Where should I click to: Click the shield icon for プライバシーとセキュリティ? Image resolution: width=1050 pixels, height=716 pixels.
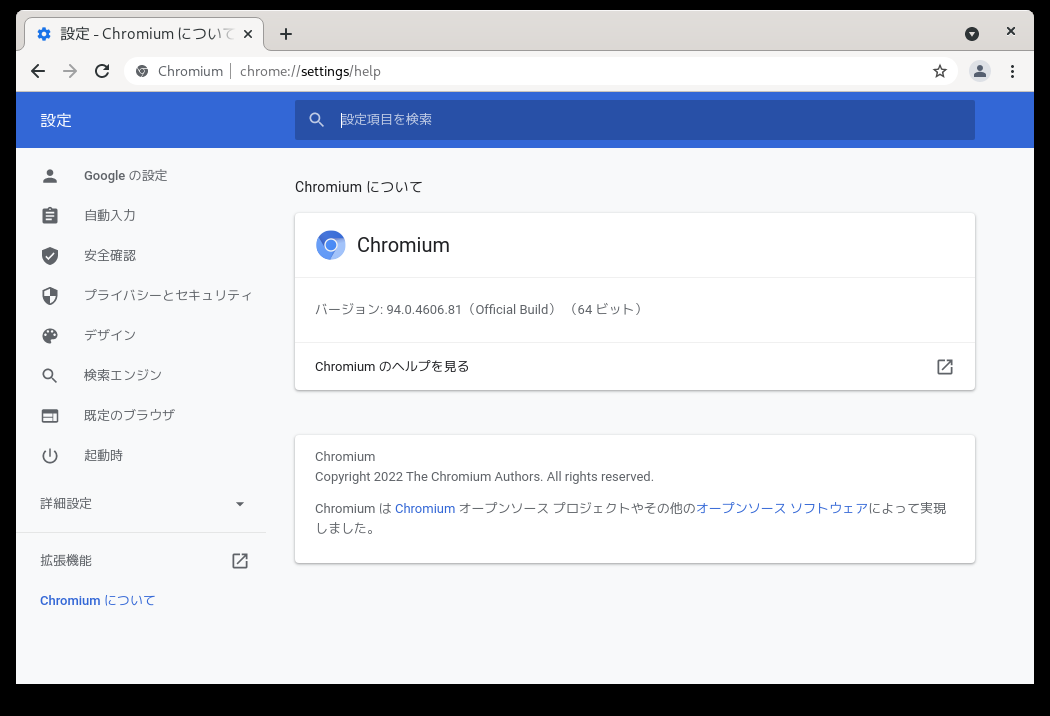(50, 295)
